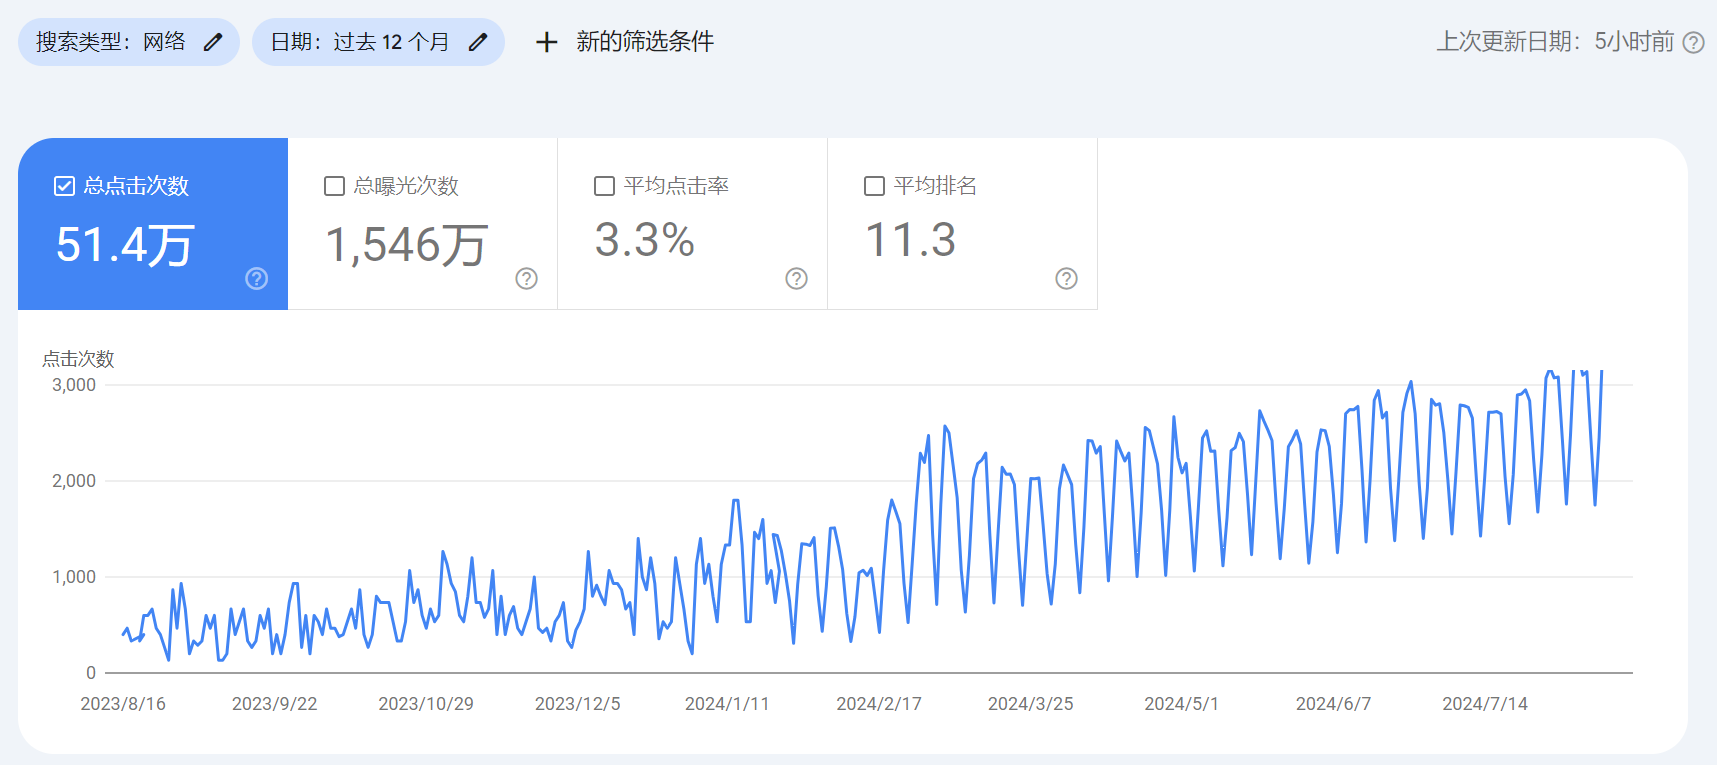Screen dimensions: 1717x765
Task: Click the 上次更新日期：5小时前 text
Action: pyautogui.click(x=1555, y=42)
